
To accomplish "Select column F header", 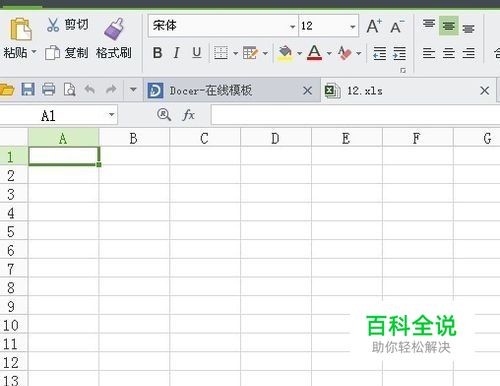I will 418,138.
